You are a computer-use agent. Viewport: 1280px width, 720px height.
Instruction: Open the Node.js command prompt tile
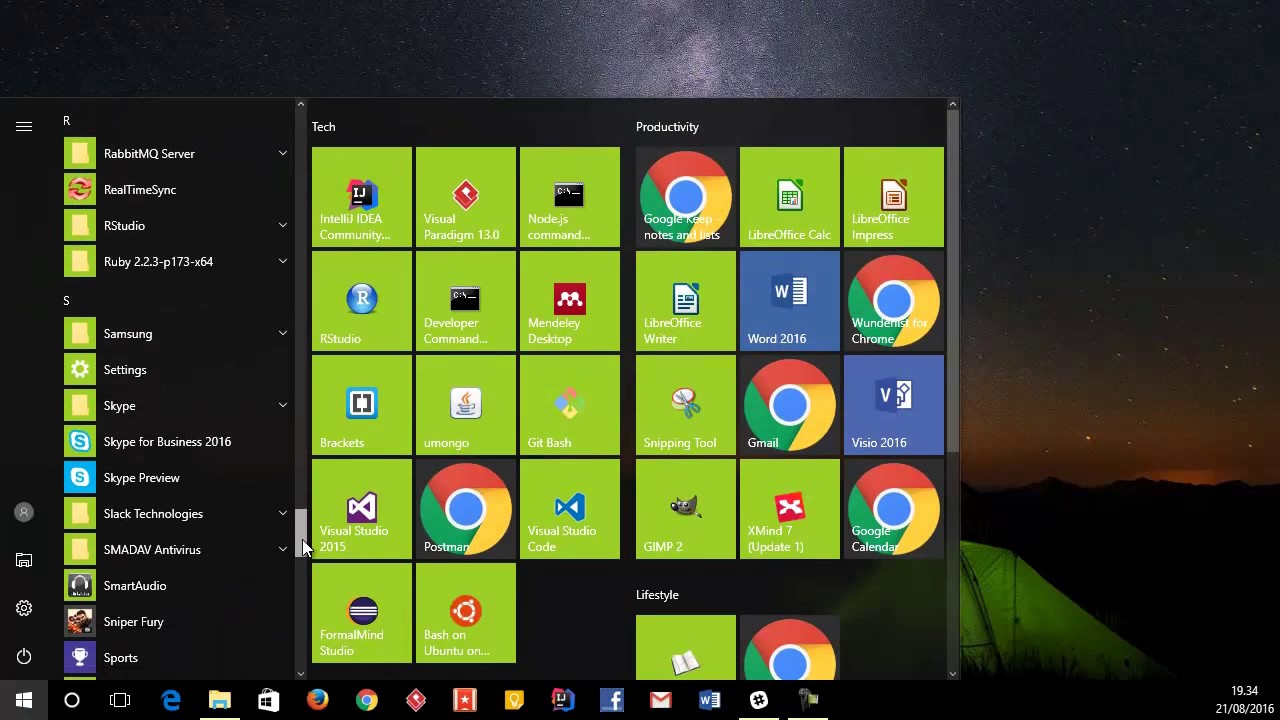(x=570, y=197)
